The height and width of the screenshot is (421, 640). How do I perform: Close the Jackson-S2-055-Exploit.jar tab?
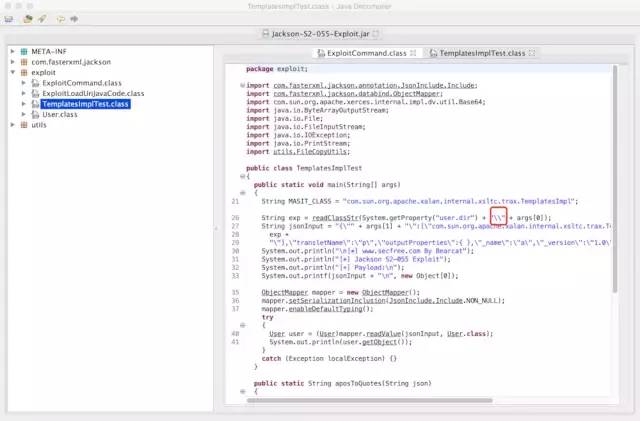[x=376, y=34]
